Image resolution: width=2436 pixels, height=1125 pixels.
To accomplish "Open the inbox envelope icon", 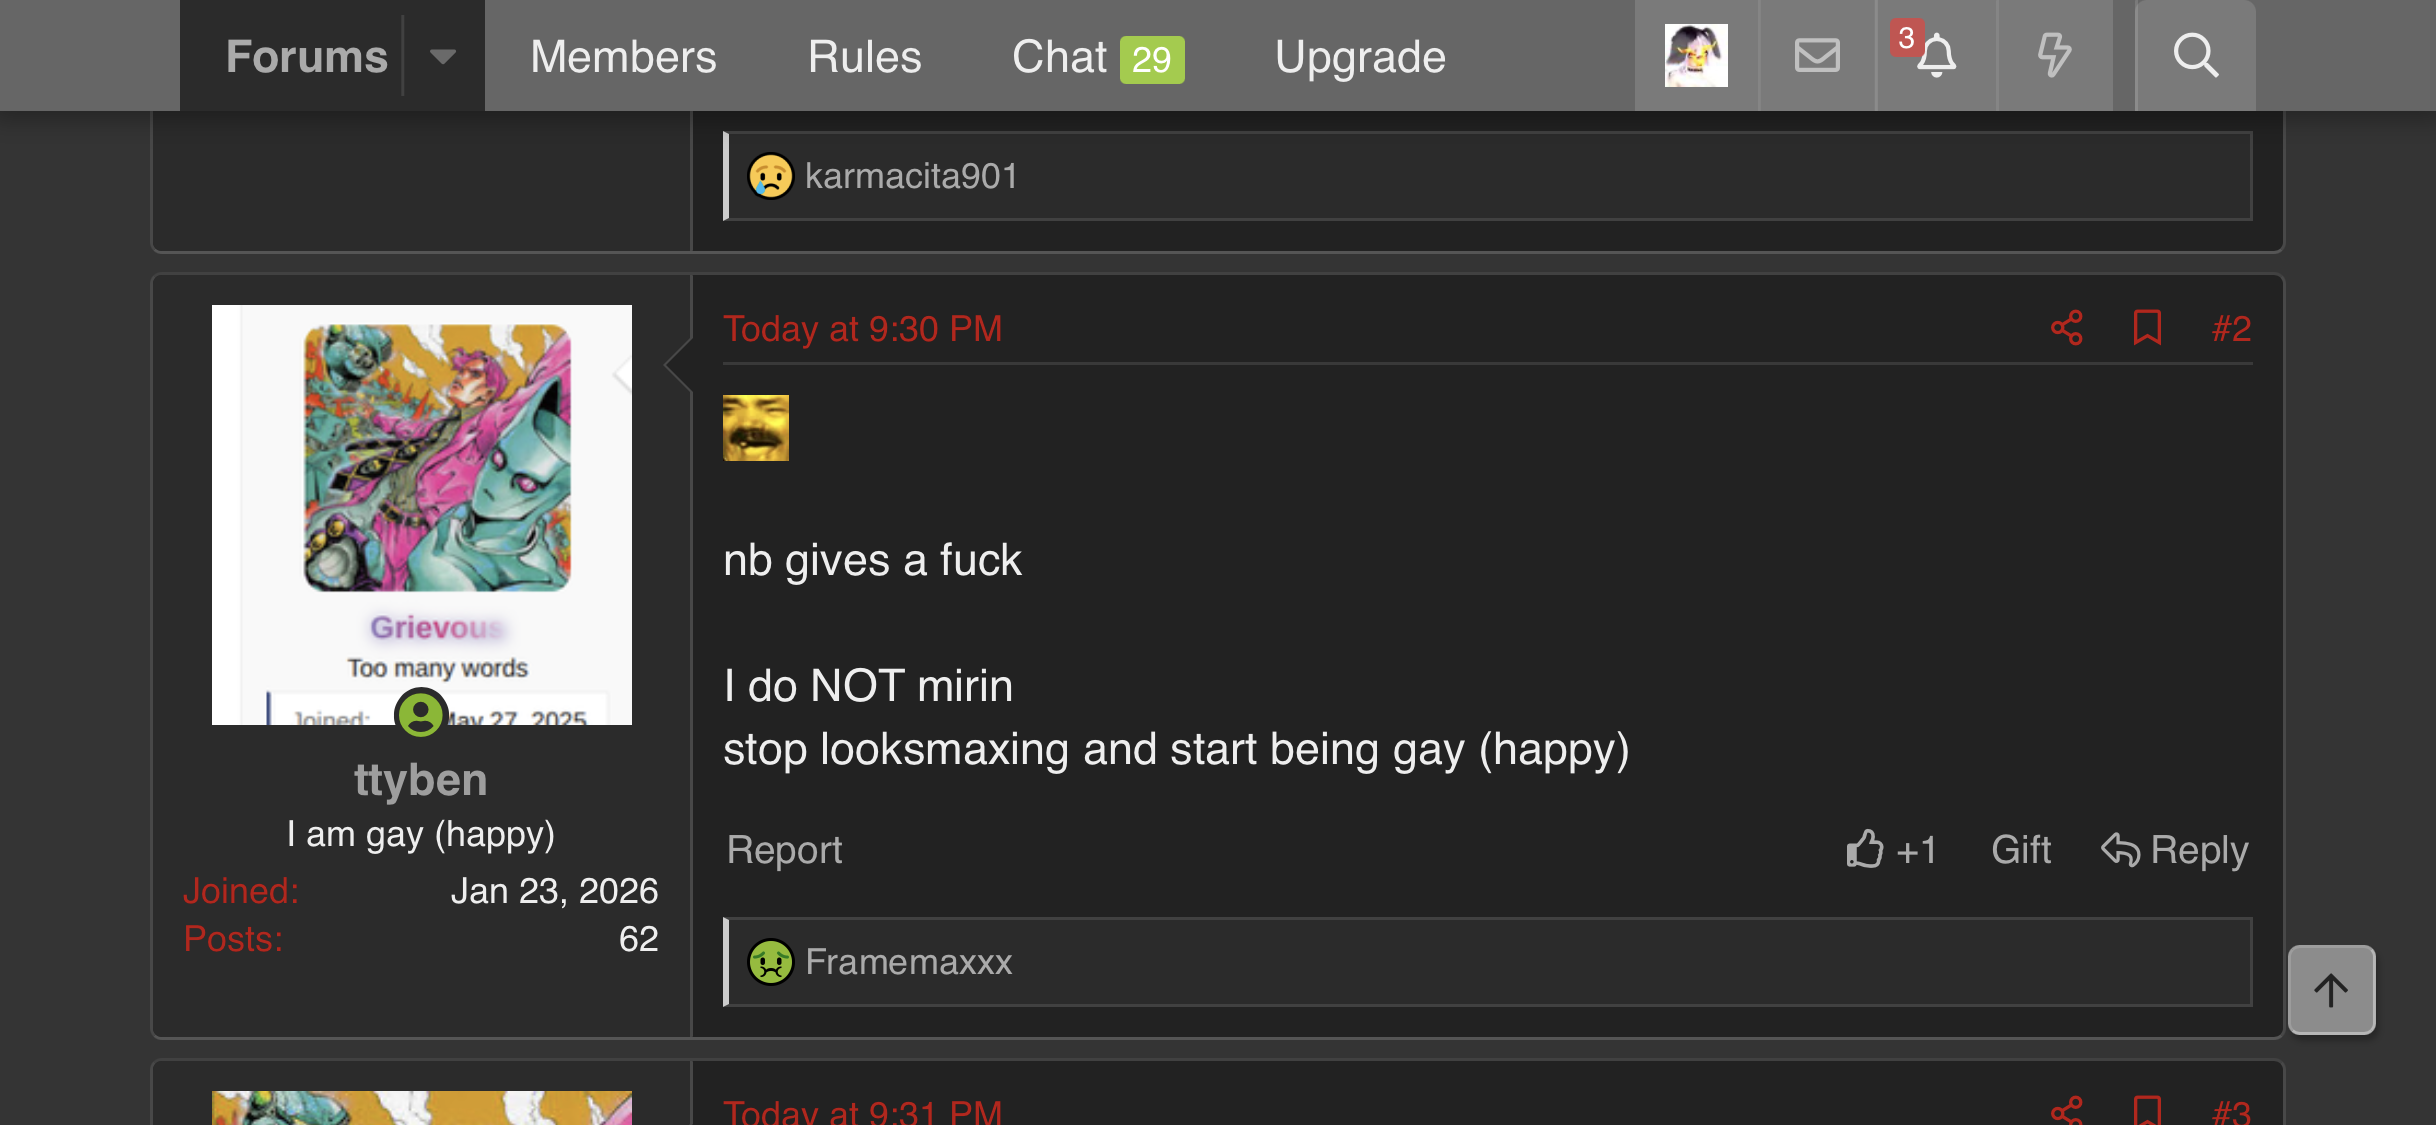I will (1817, 55).
